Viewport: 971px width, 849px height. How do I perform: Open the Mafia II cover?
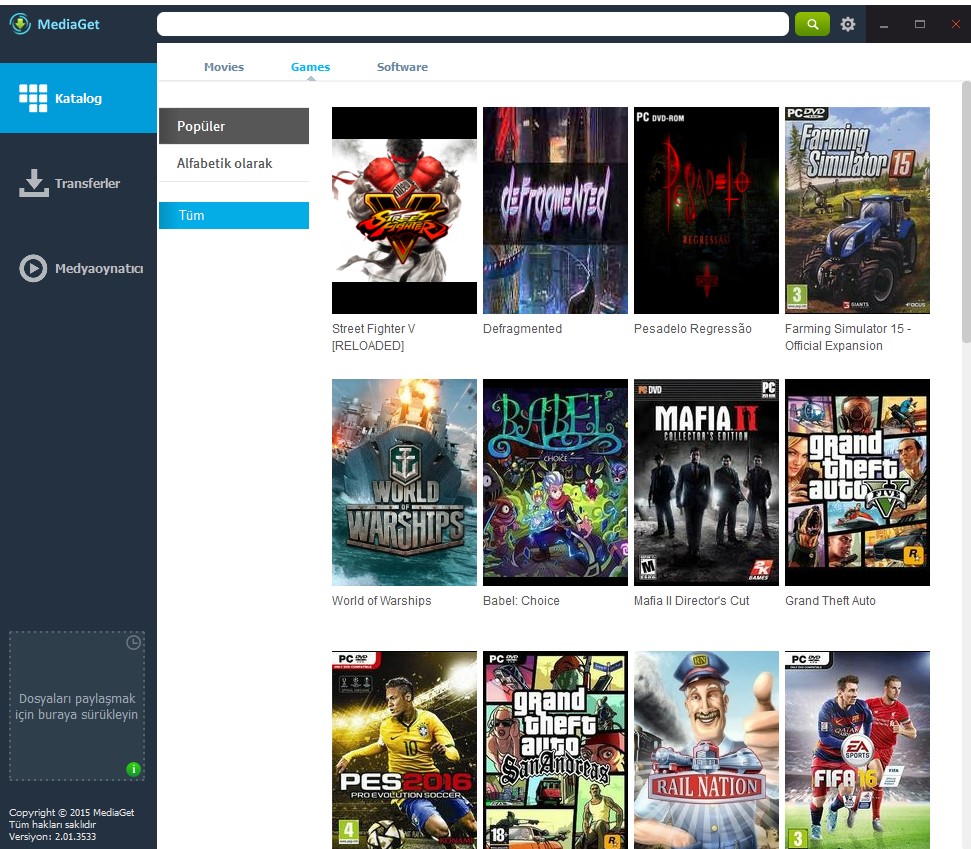click(x=707, y=482)
